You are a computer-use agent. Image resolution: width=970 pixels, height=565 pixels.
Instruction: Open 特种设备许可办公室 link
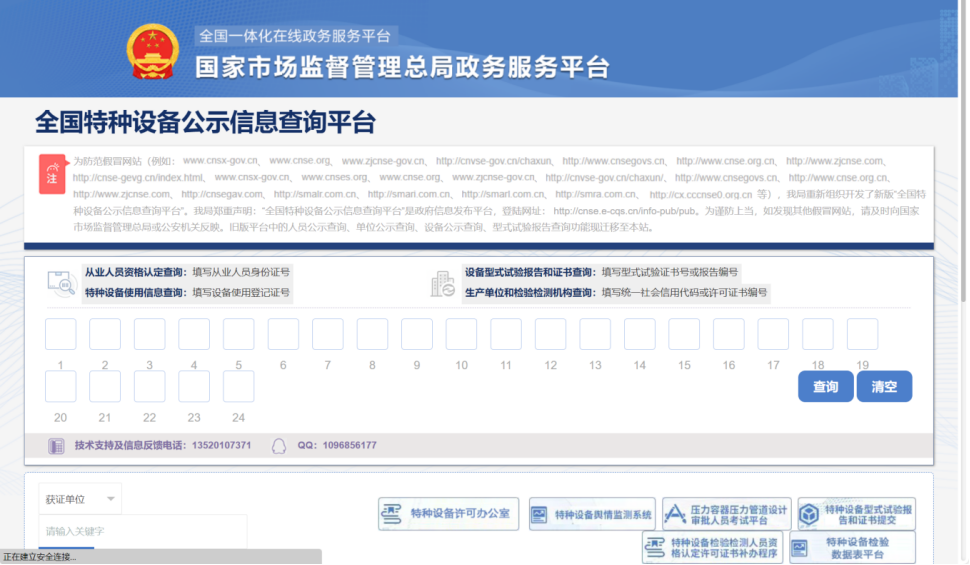pyautogui.click(x=449, y=514)
